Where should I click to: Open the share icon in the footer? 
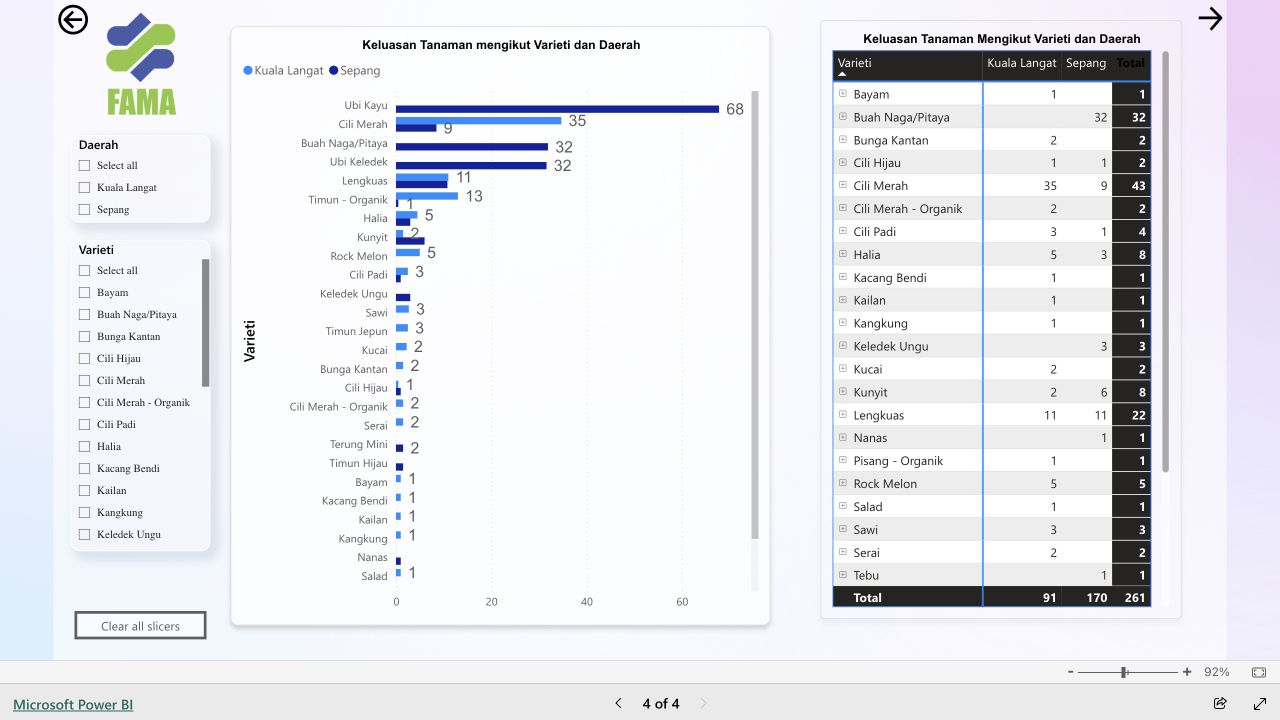(x=1220, y=703)
